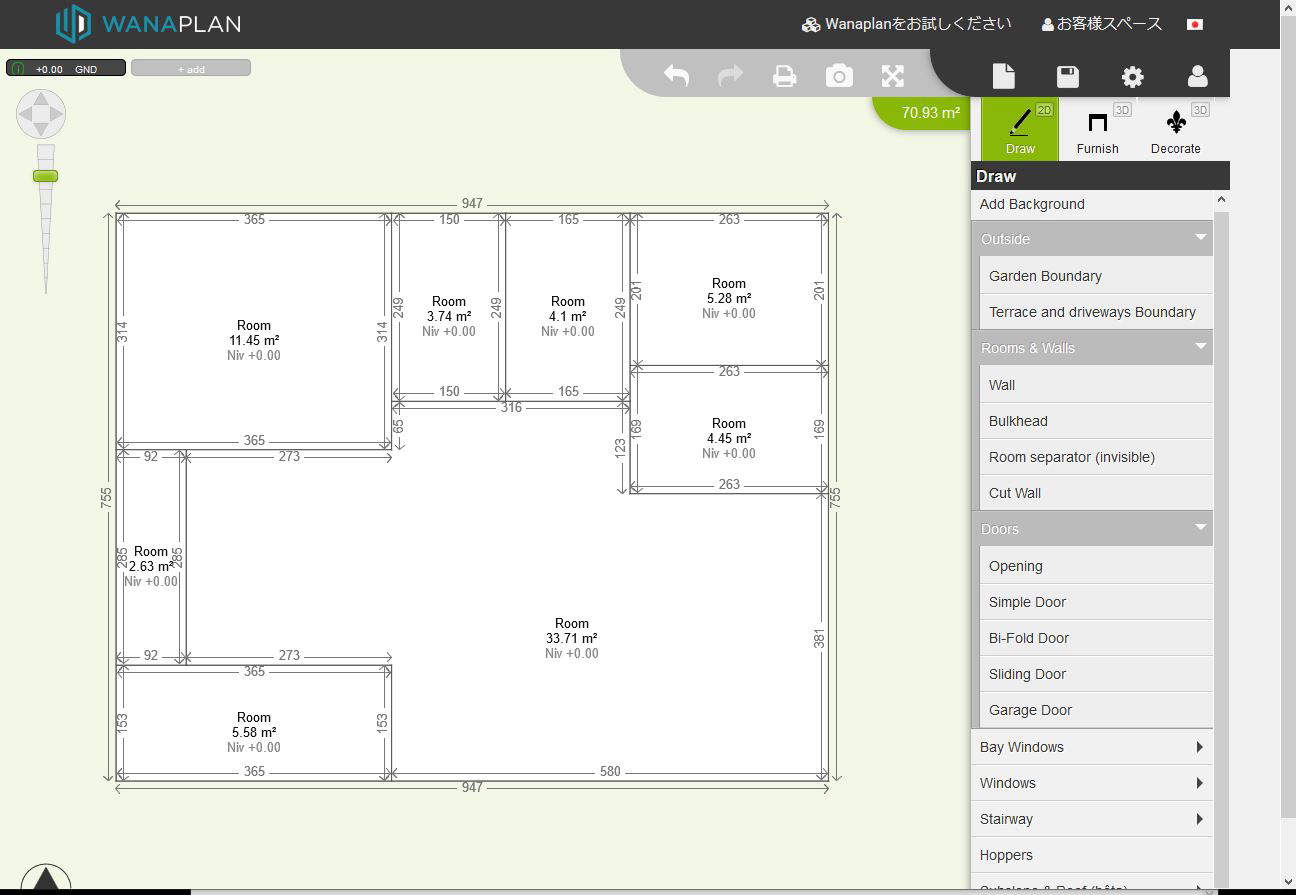Click the undo arrow icon
This screenshot has width=1296, height=895.
click(677, 76)
